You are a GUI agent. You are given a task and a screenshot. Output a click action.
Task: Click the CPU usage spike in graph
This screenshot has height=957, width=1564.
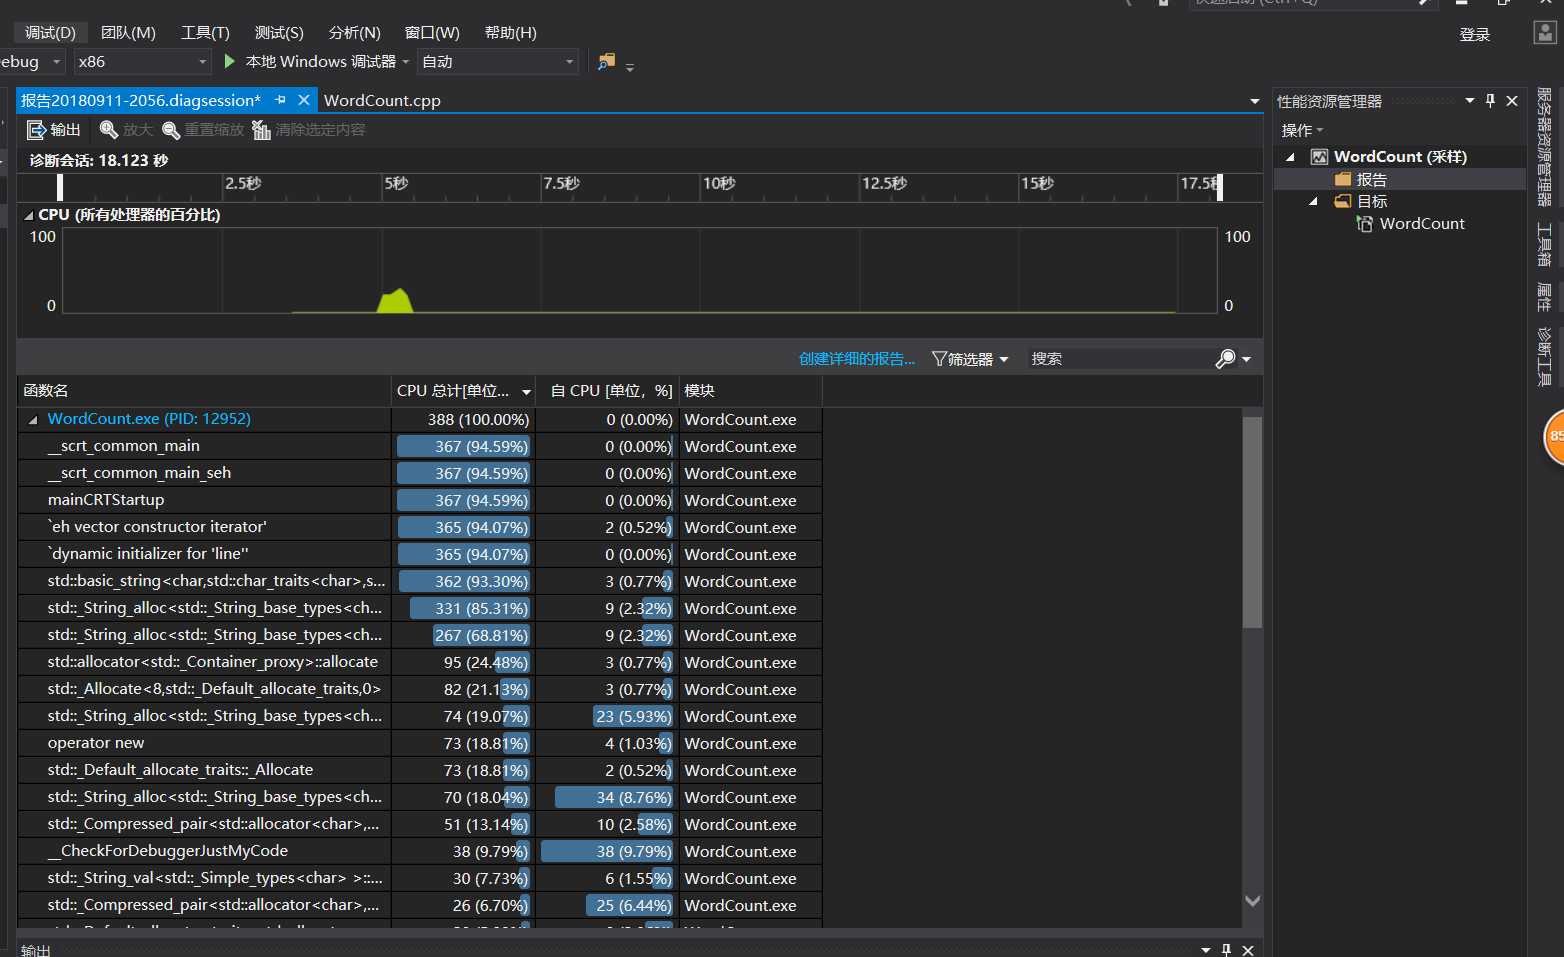[x=395, y=301]
